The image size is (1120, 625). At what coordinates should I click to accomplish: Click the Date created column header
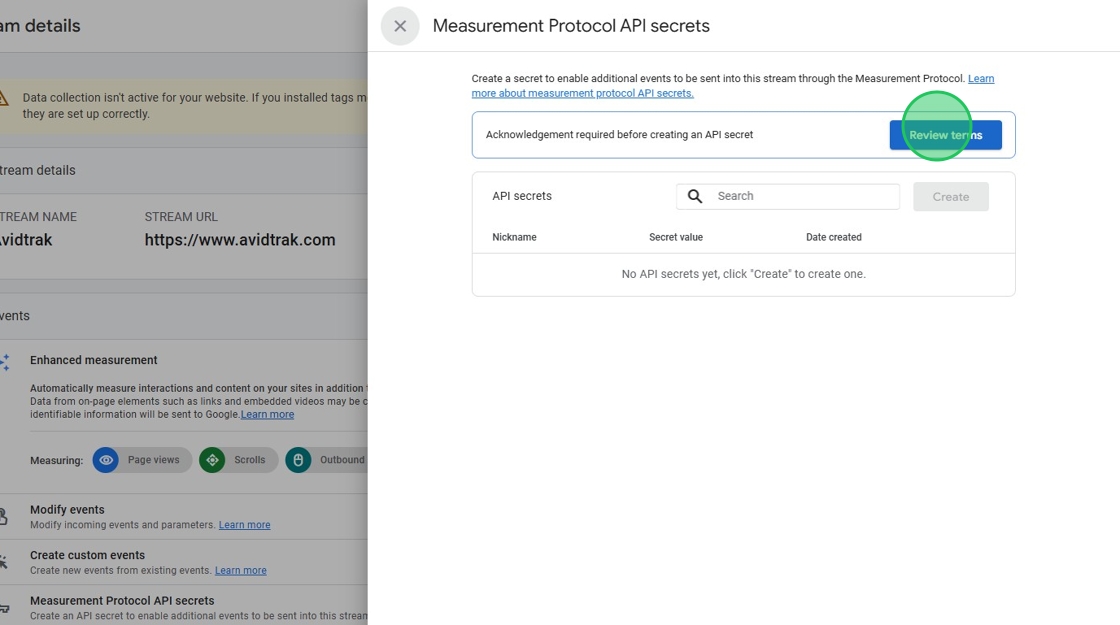click(834, 237)
